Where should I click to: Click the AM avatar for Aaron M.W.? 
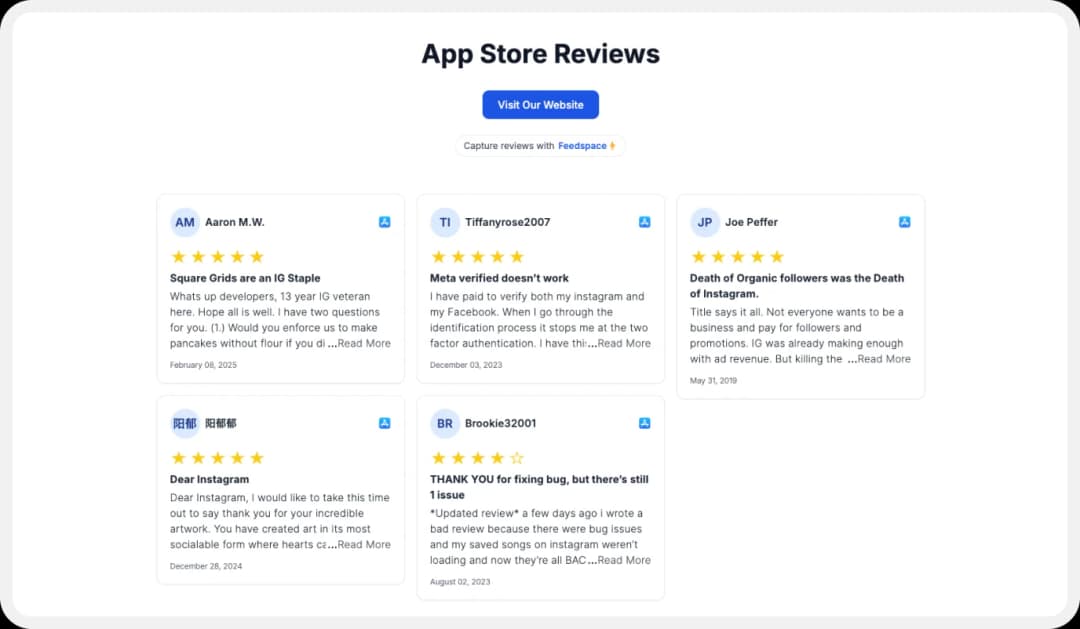coord(185,222)
